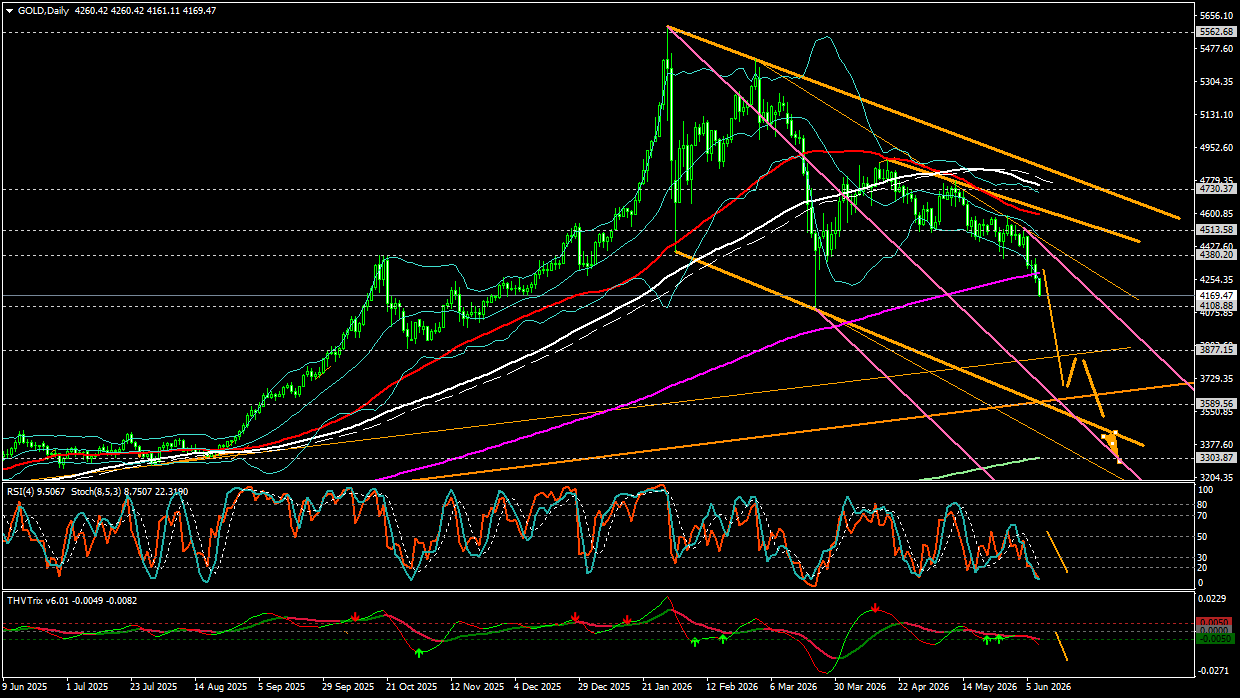Click the leftmost green up arrow in THVTrix panel
Screen dimensions: 1240x698
[419, 652]
